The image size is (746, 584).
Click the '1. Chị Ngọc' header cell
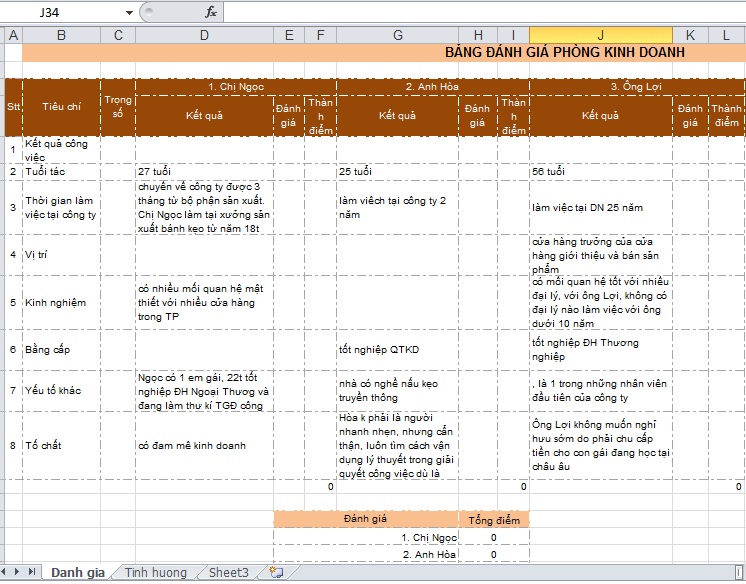click(x=235, y=87)
